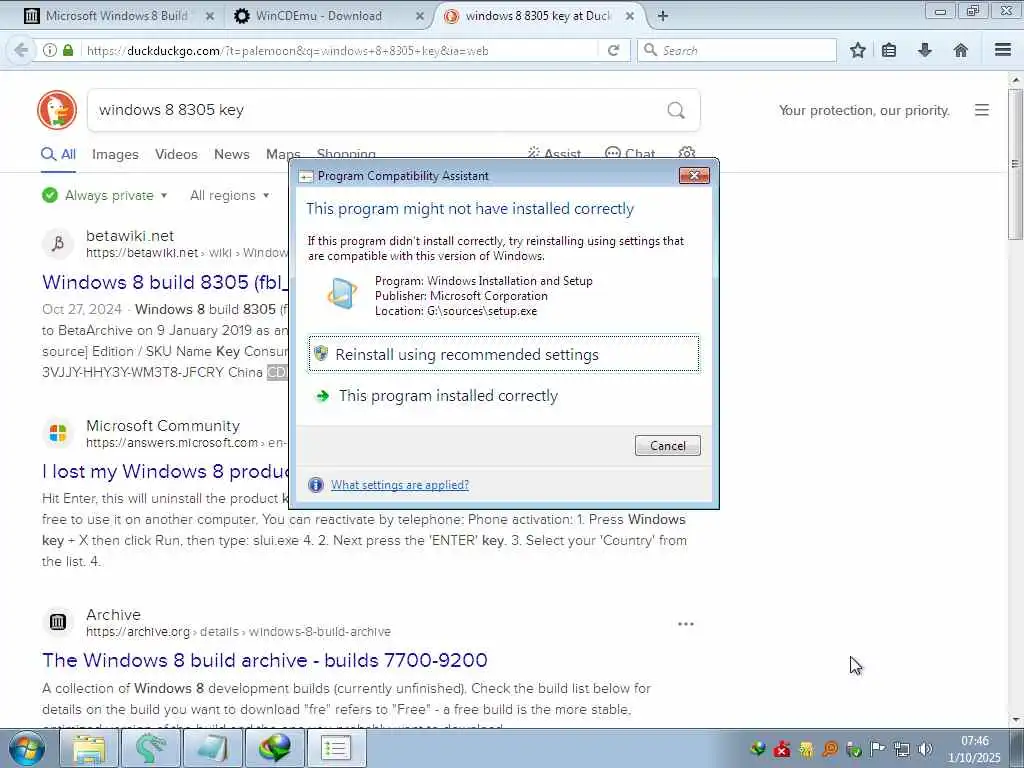The width and height of the screenshot is (1024, 768).
Task: Choose Reinstall using recommended settings
Action: tap(504, 354)
